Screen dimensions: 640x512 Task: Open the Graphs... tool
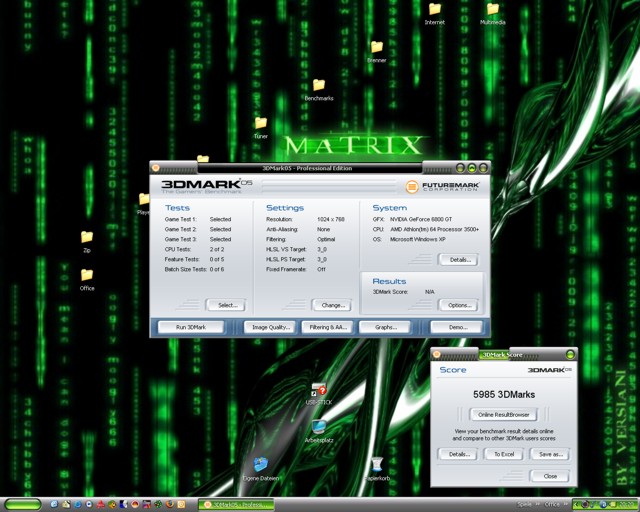coord(385,327)
